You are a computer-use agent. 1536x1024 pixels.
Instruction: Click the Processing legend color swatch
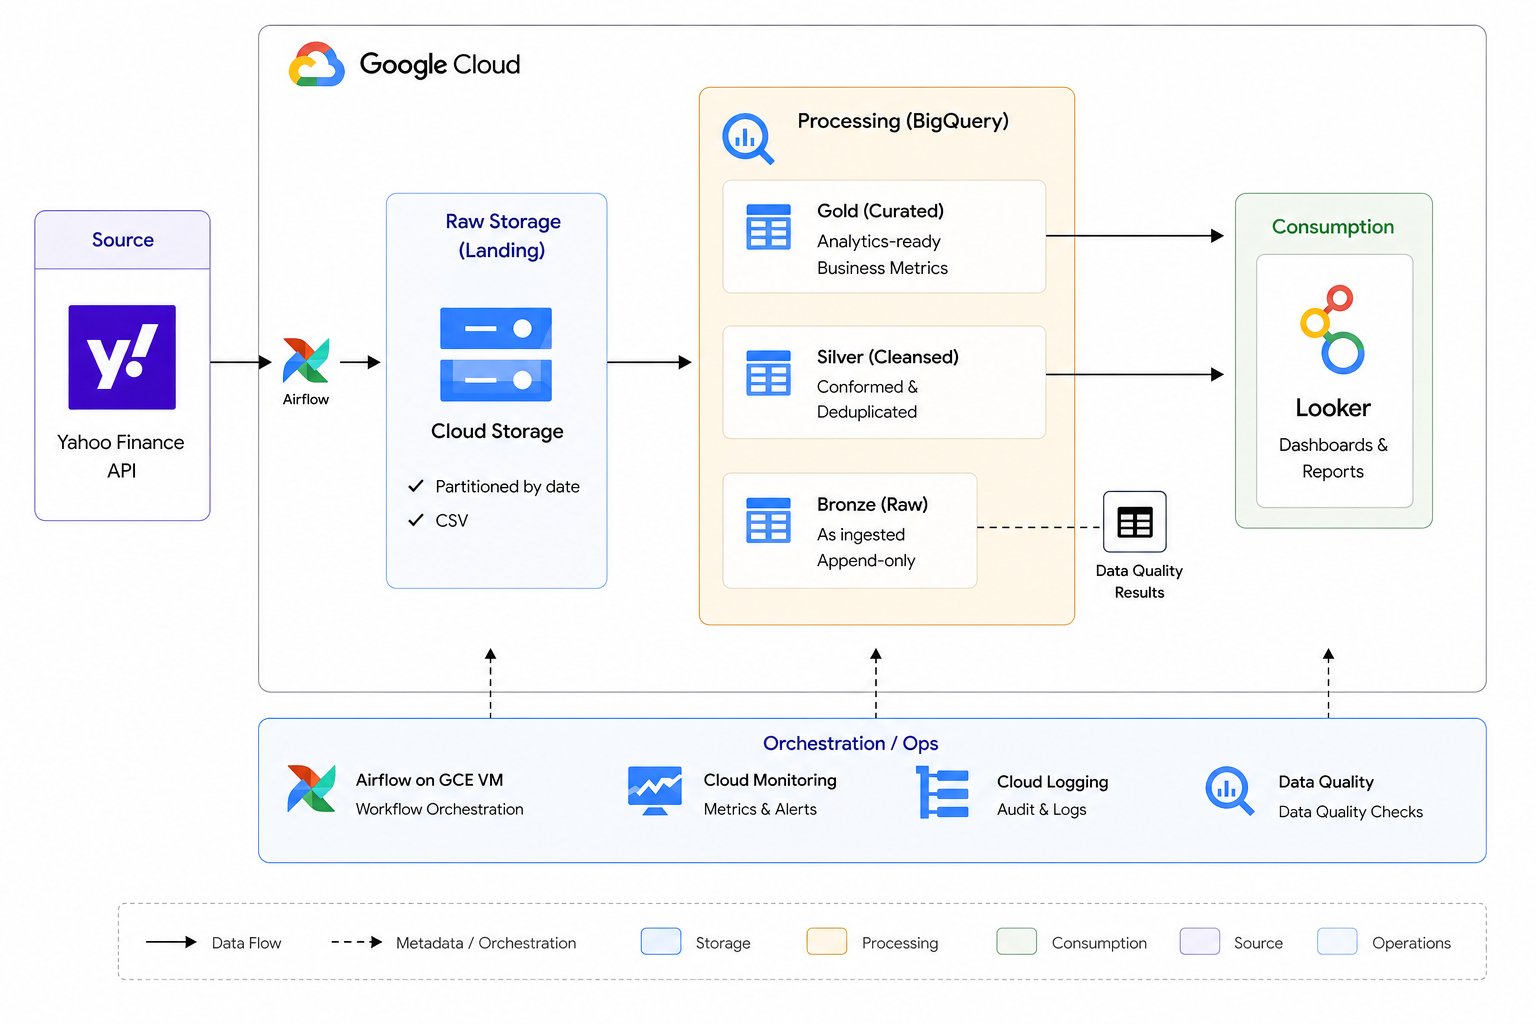point(827,942)
